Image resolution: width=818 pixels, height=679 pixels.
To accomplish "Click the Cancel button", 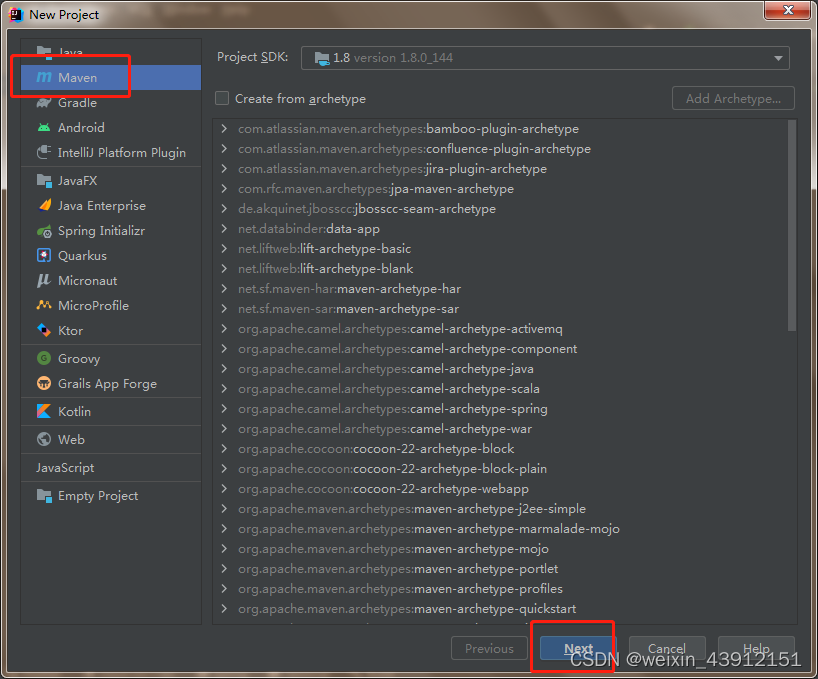I will coord(667,648).
